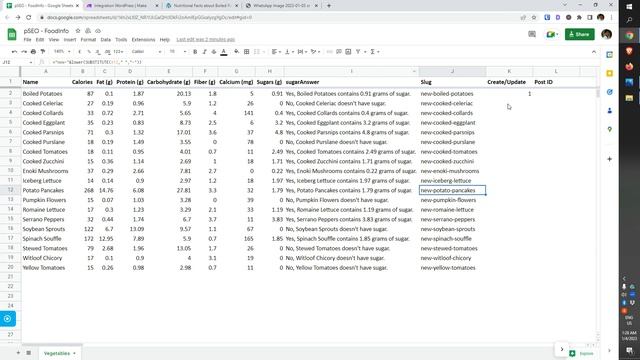Viewport: 640px width, 360px height.
Task: Get add-ons with plus icon in side panel
Action: pyautogui.click(x=609, y=159)
